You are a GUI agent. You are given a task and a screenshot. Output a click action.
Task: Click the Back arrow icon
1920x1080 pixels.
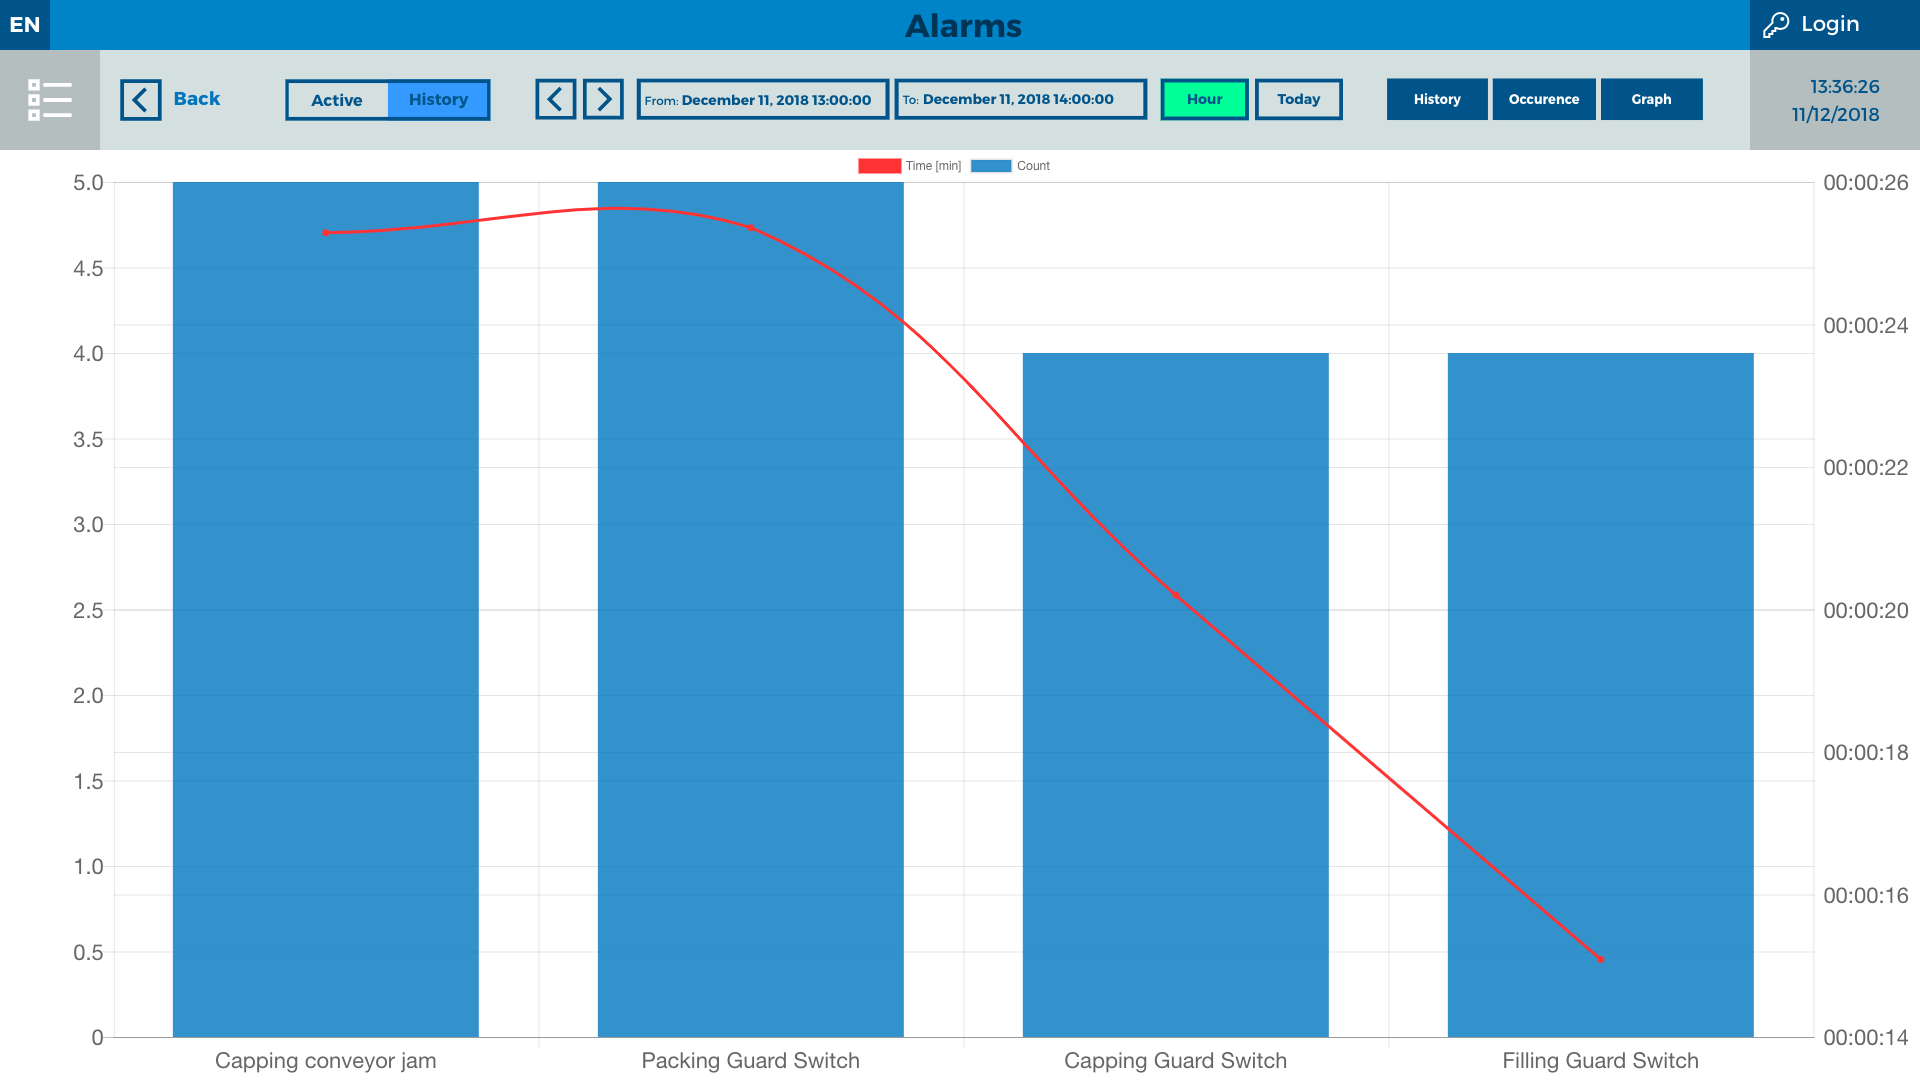(141, 100)
